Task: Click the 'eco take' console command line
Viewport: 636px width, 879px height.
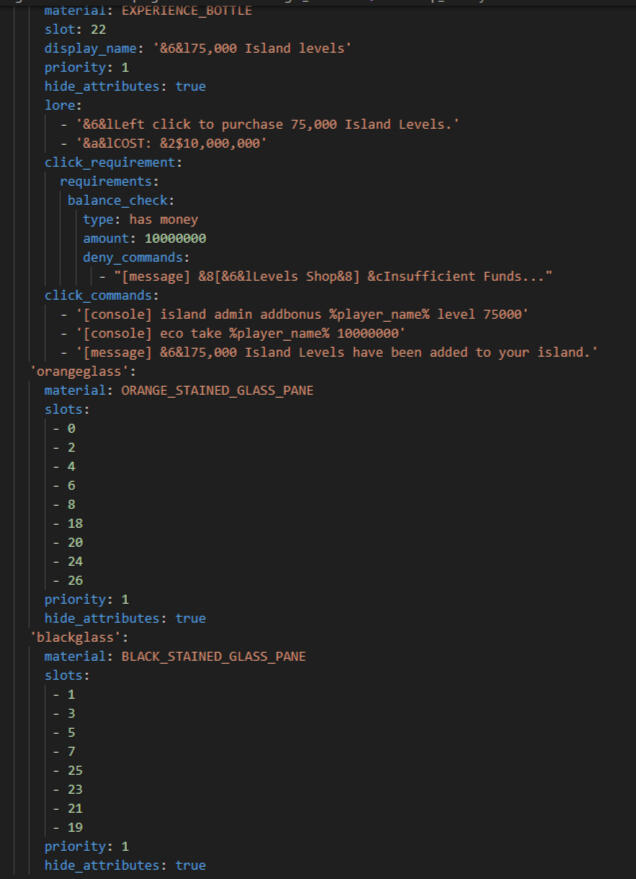Action: tap(240, 333)
